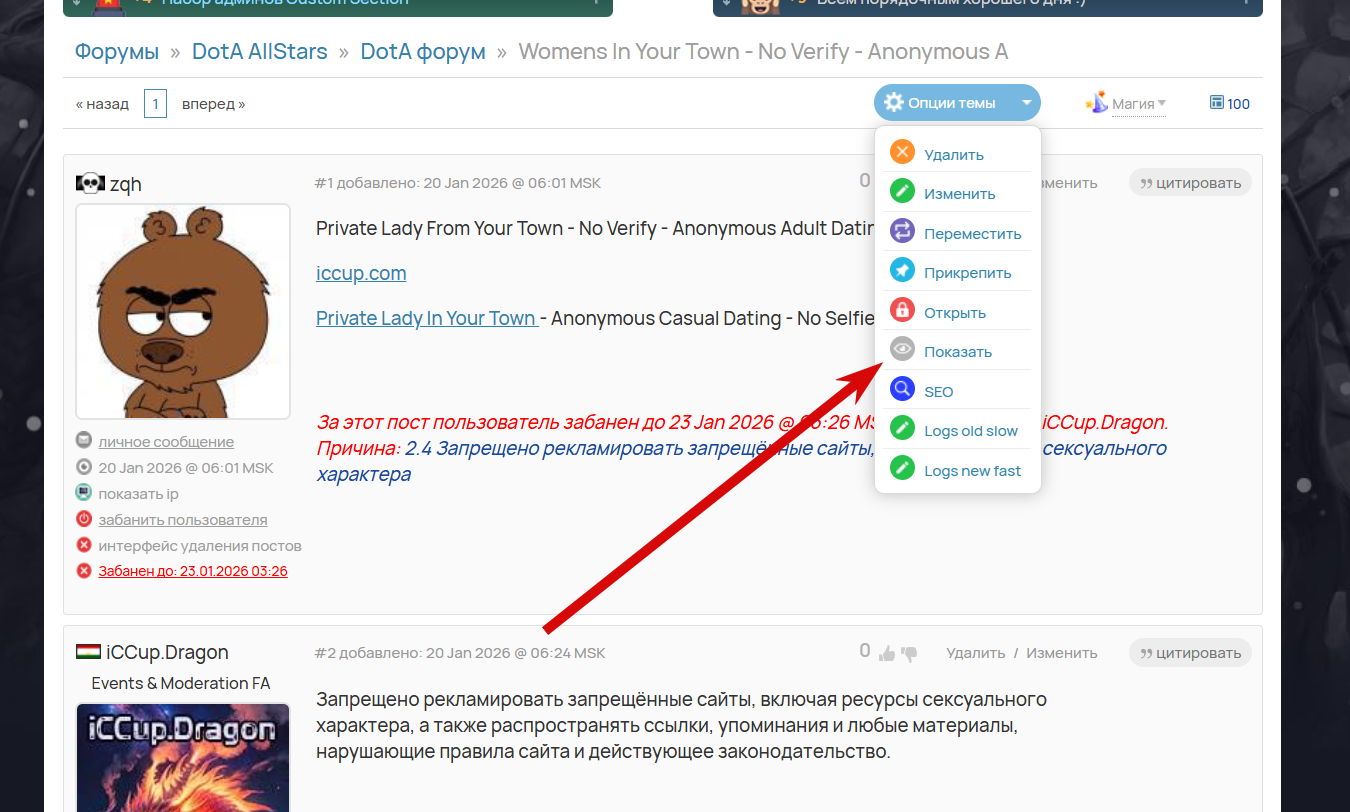Viewport: 1350px width, 812px height.
Task: Click the blue Прикрепить pin icon
Action: [902, 272]
